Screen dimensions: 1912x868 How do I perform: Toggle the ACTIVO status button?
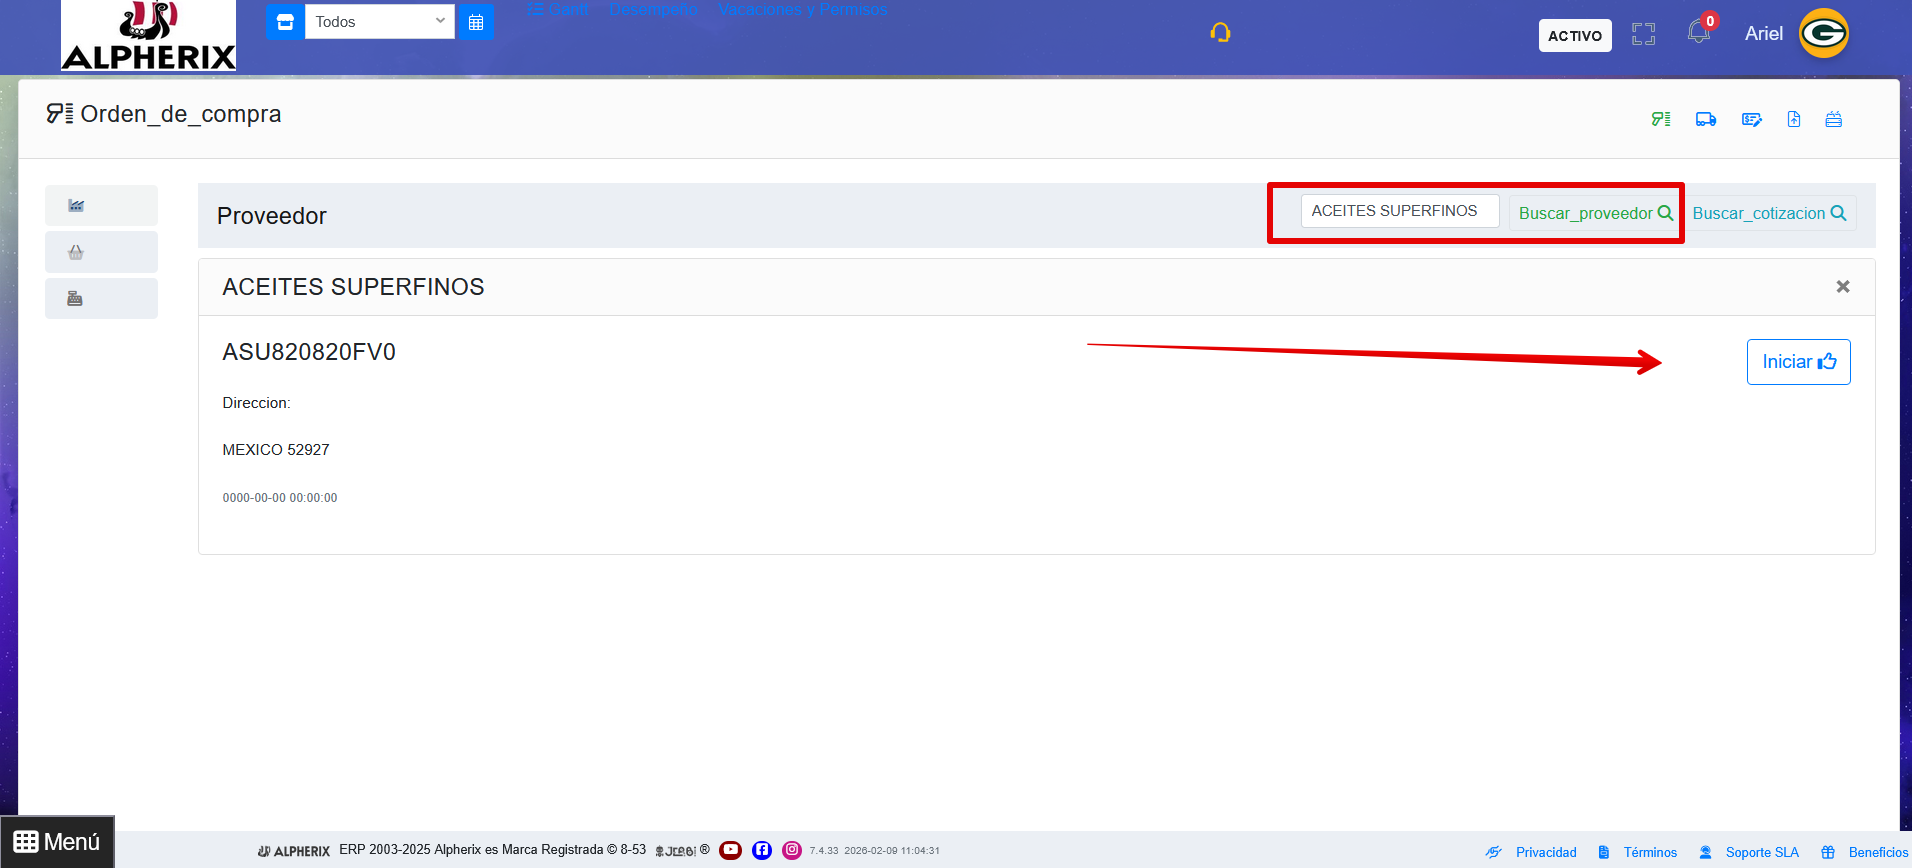(1574, 36)
